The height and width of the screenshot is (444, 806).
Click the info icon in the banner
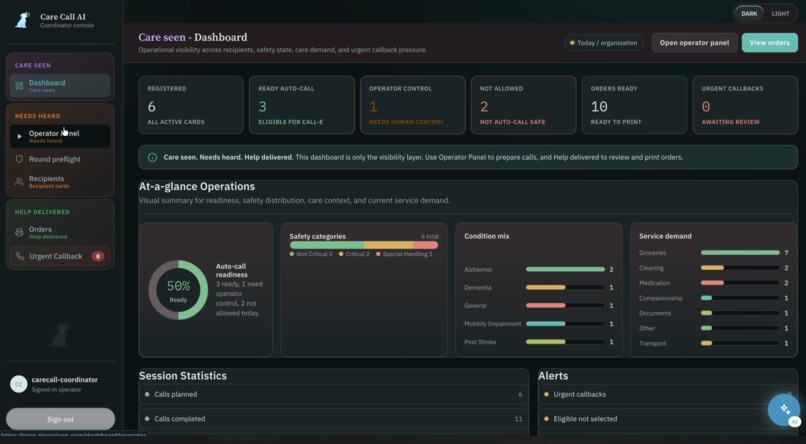(x=152, y=157)
